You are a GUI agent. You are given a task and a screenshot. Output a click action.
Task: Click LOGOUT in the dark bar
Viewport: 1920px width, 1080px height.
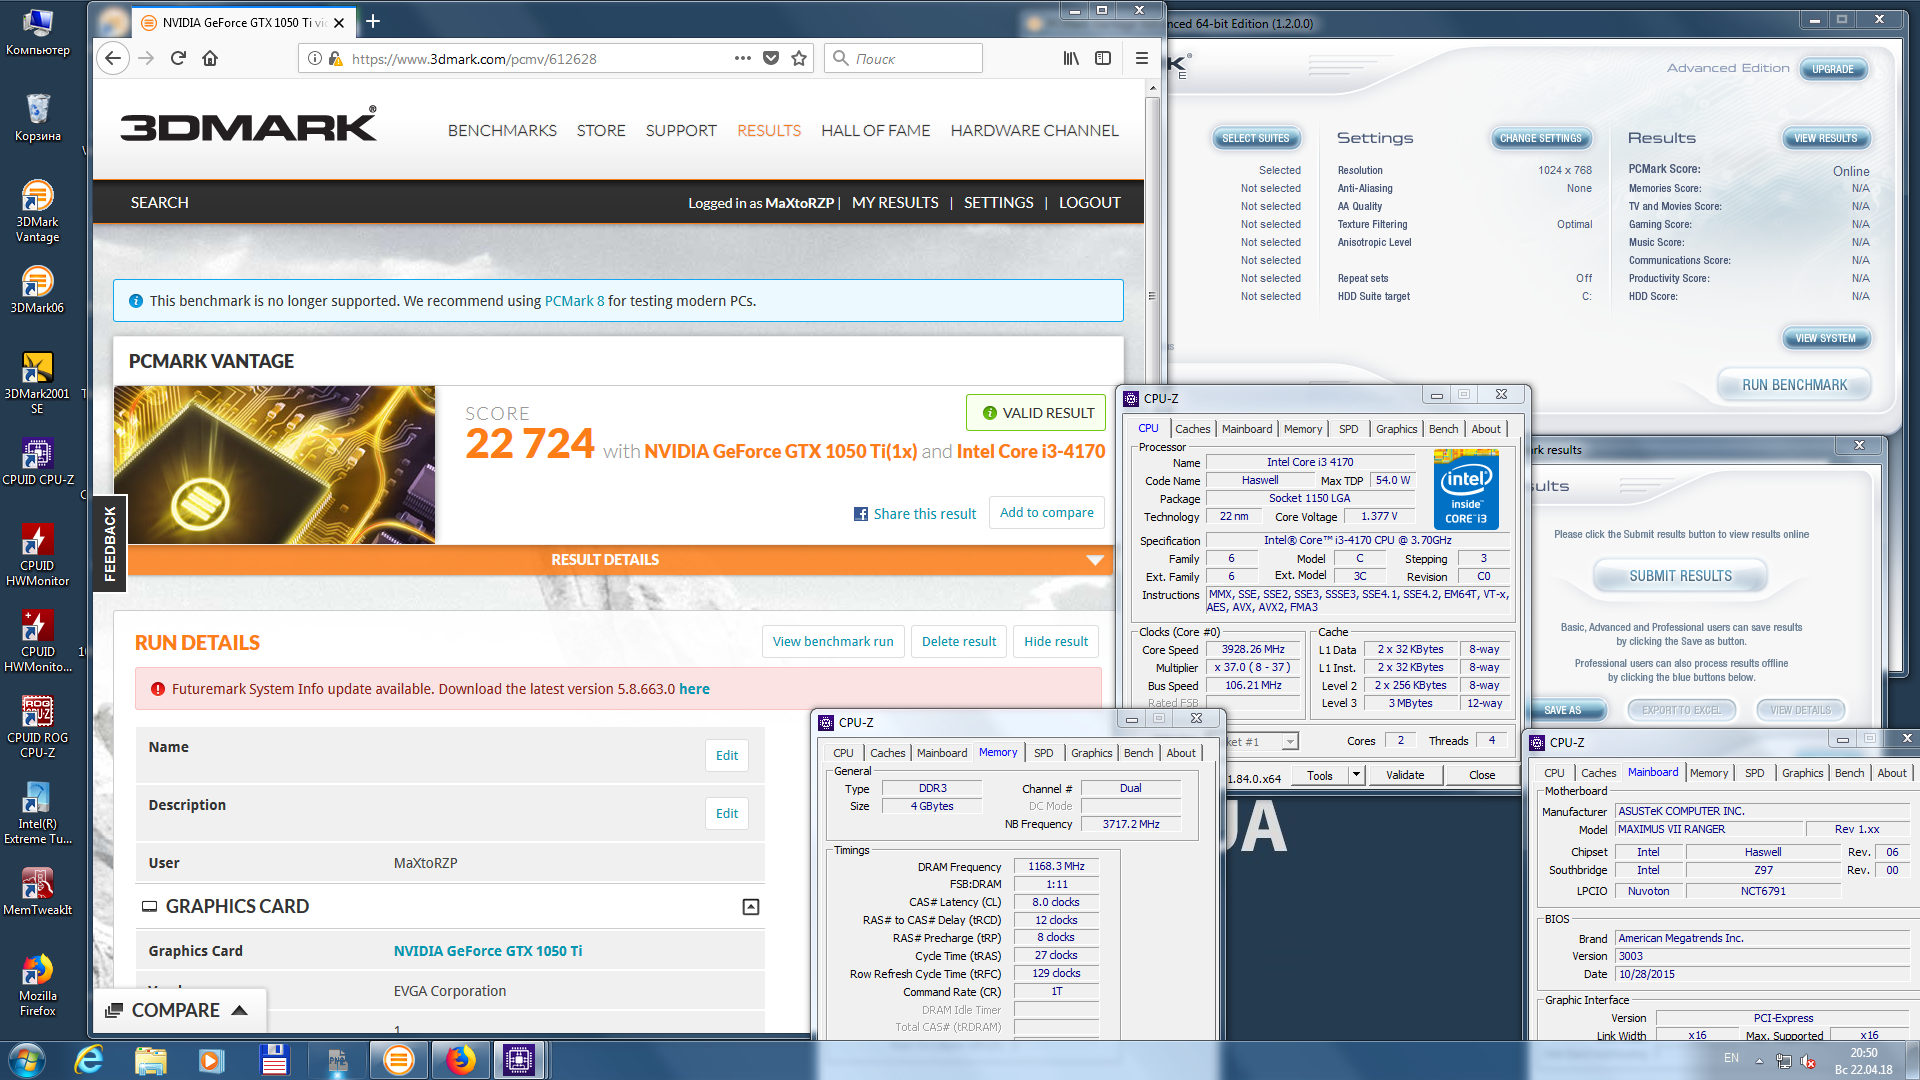(1089, 203)
